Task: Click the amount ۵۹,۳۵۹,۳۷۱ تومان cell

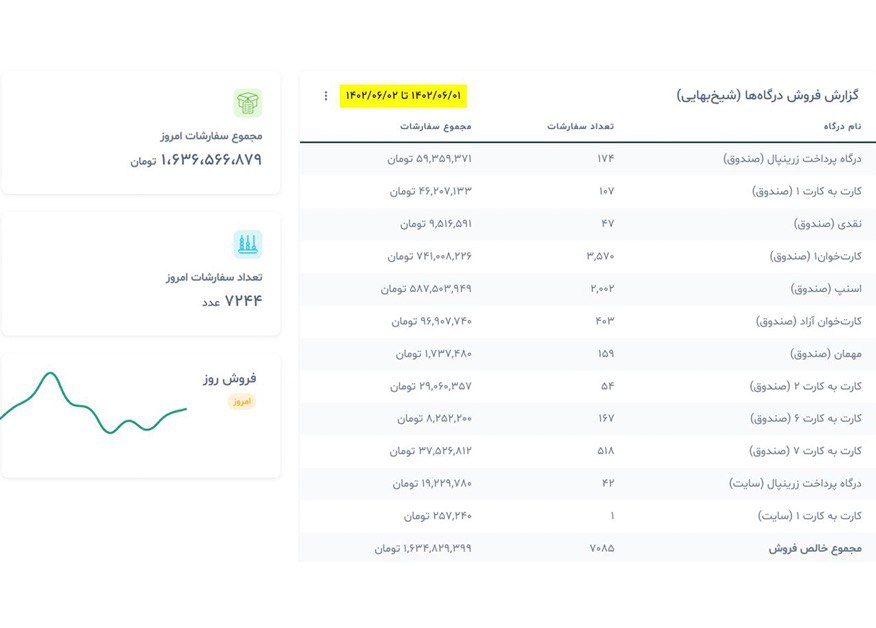Action: 430,159
